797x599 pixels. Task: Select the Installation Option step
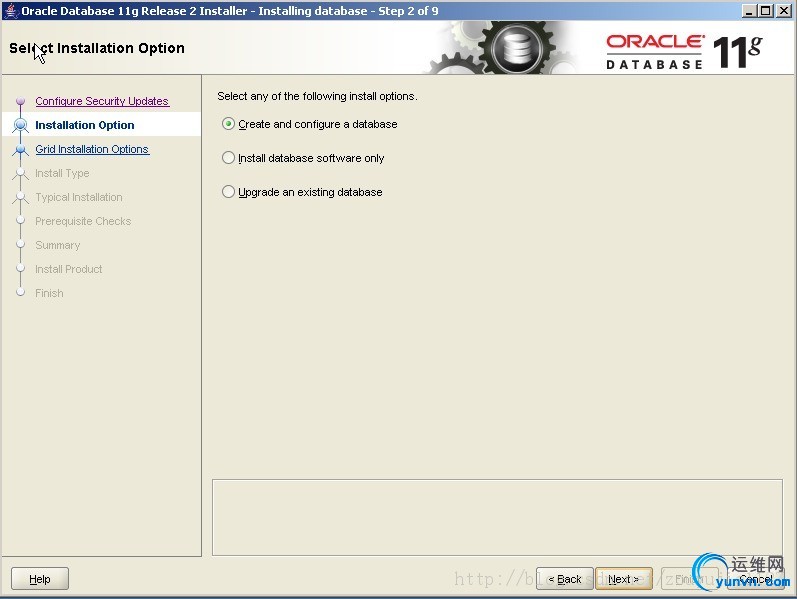[x=85, y=125]
